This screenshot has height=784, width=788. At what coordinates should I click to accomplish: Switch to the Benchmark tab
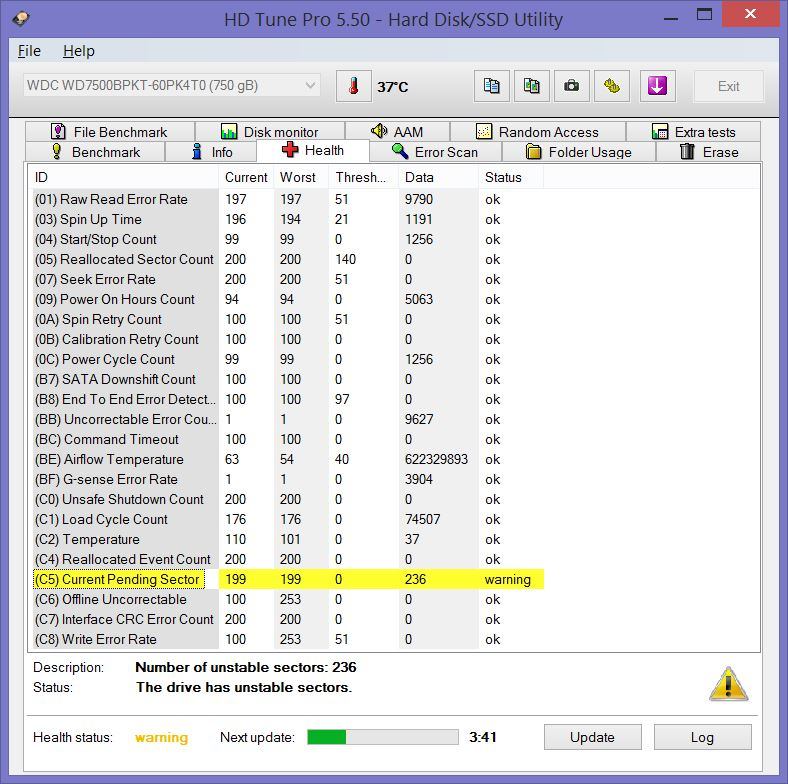[95, 152]
